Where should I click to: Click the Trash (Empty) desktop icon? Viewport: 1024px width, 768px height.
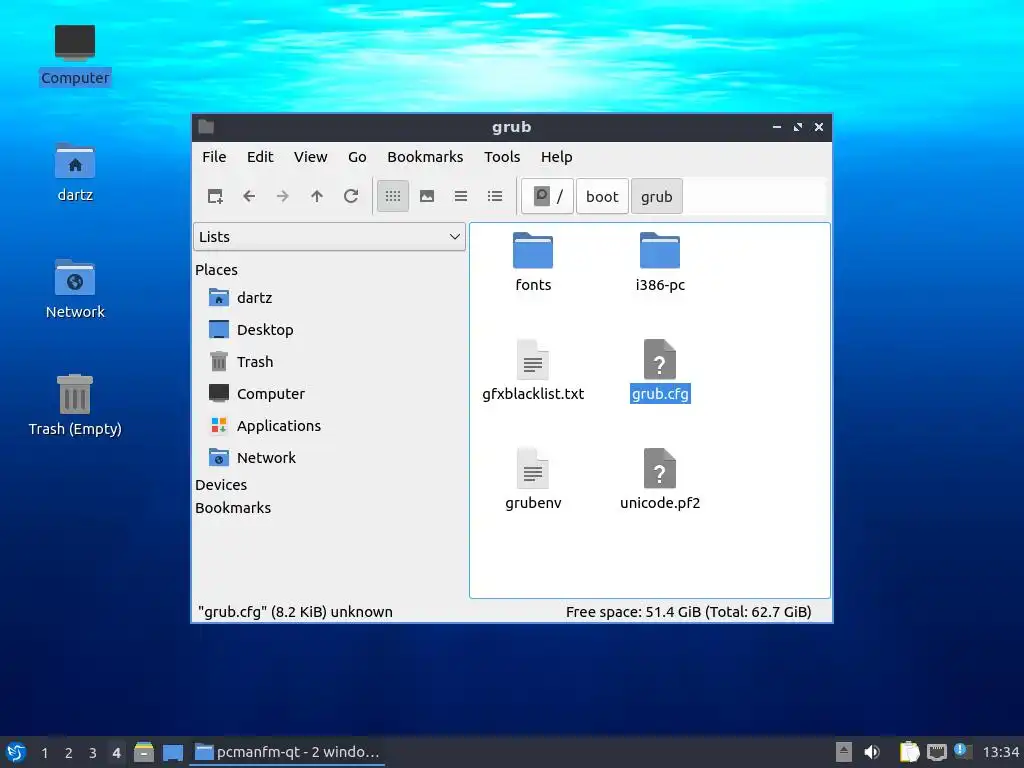(74, 405)
